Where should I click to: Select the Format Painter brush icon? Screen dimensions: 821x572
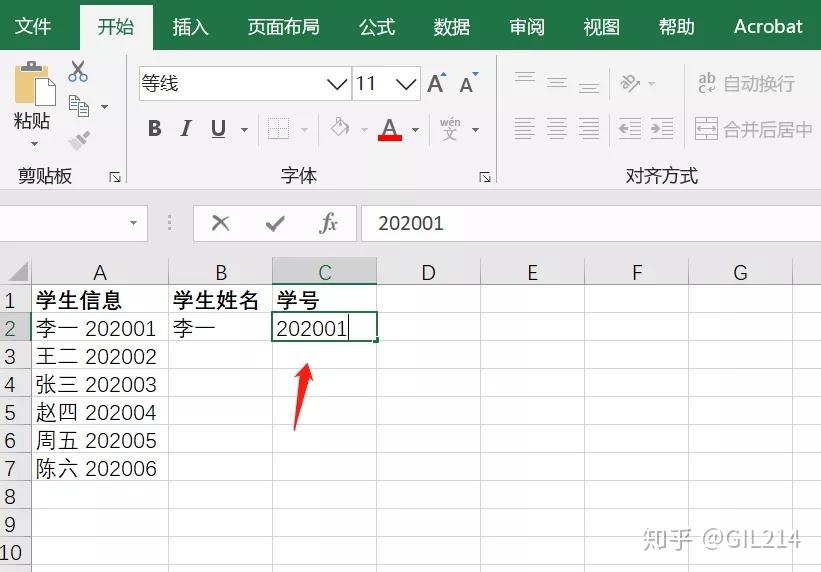coord(79,140)
